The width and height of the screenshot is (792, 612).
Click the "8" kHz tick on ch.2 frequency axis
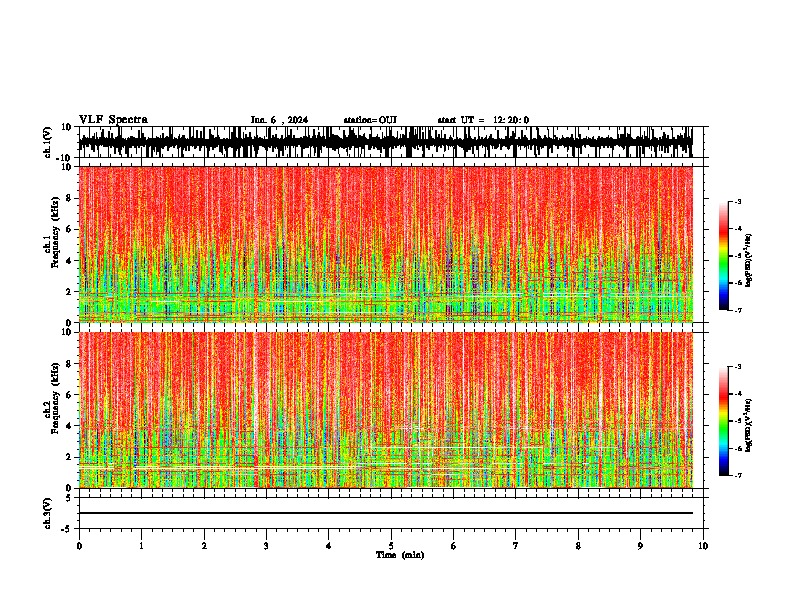[69, 364]
